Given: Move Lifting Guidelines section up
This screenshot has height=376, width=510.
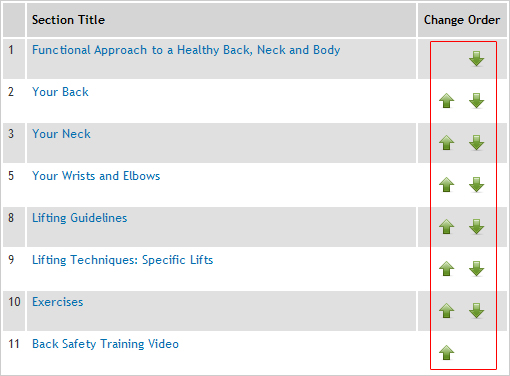Looking at the screenshot, I should tap(447, 227).
